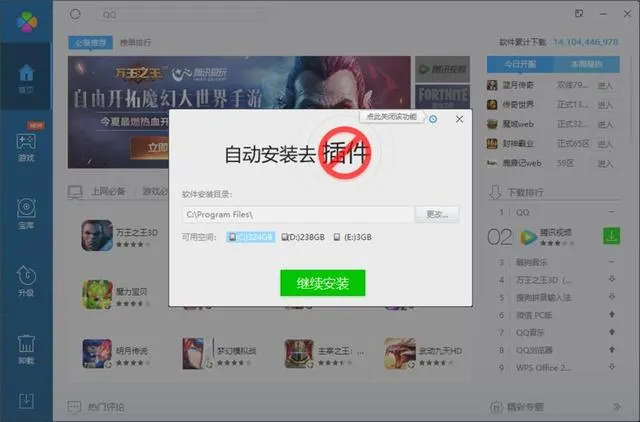Click the 传奇世界 game icon
Image resolution: width=640 pixels, height=422 pixels.
coord(492,105)
